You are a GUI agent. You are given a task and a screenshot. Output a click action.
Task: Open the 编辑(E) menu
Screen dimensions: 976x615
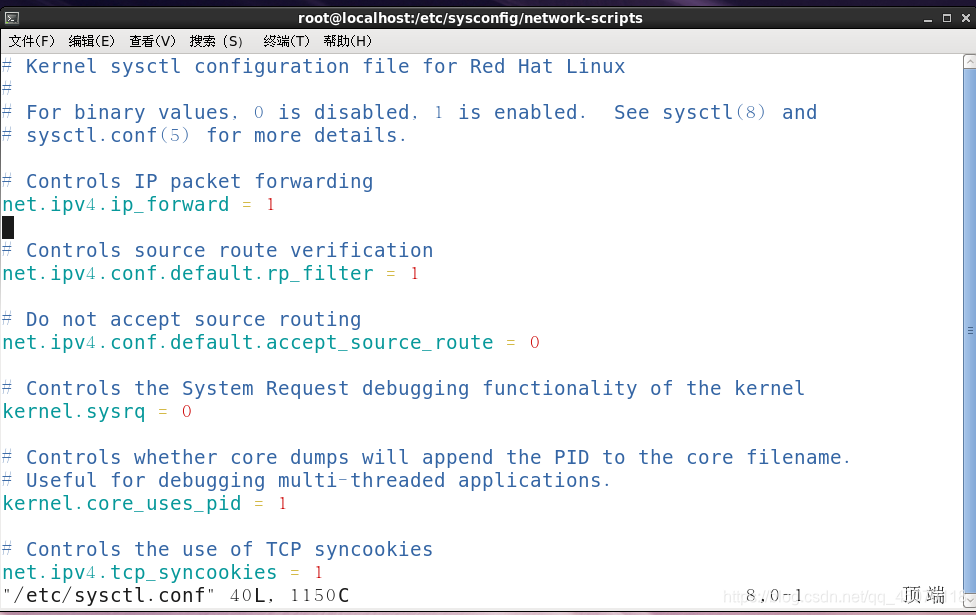click(92, 41)
